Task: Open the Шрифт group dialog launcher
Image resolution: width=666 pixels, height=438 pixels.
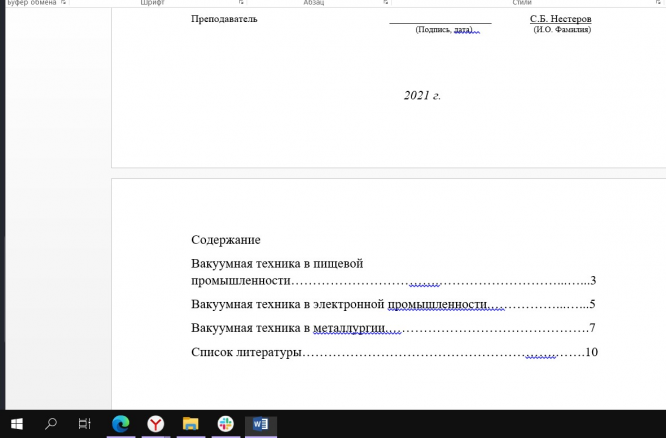Action: click(x=241, y=3)
